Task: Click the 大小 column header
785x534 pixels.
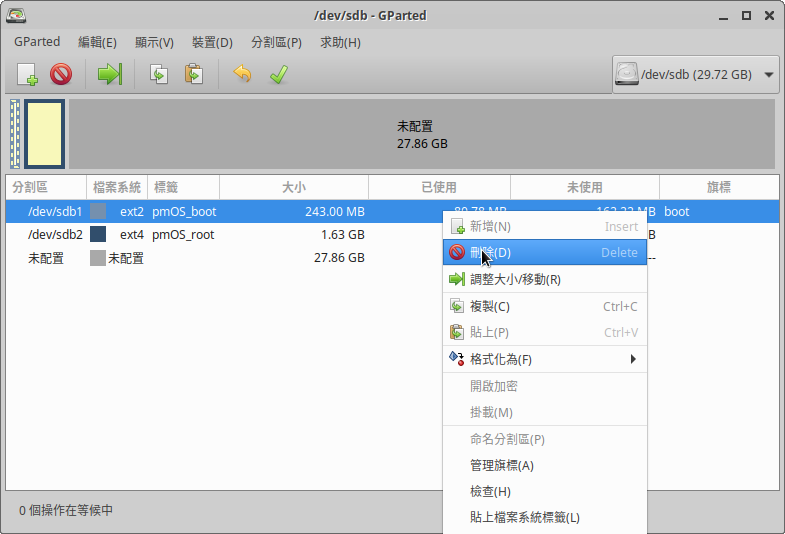Action: tap(293, 187)
